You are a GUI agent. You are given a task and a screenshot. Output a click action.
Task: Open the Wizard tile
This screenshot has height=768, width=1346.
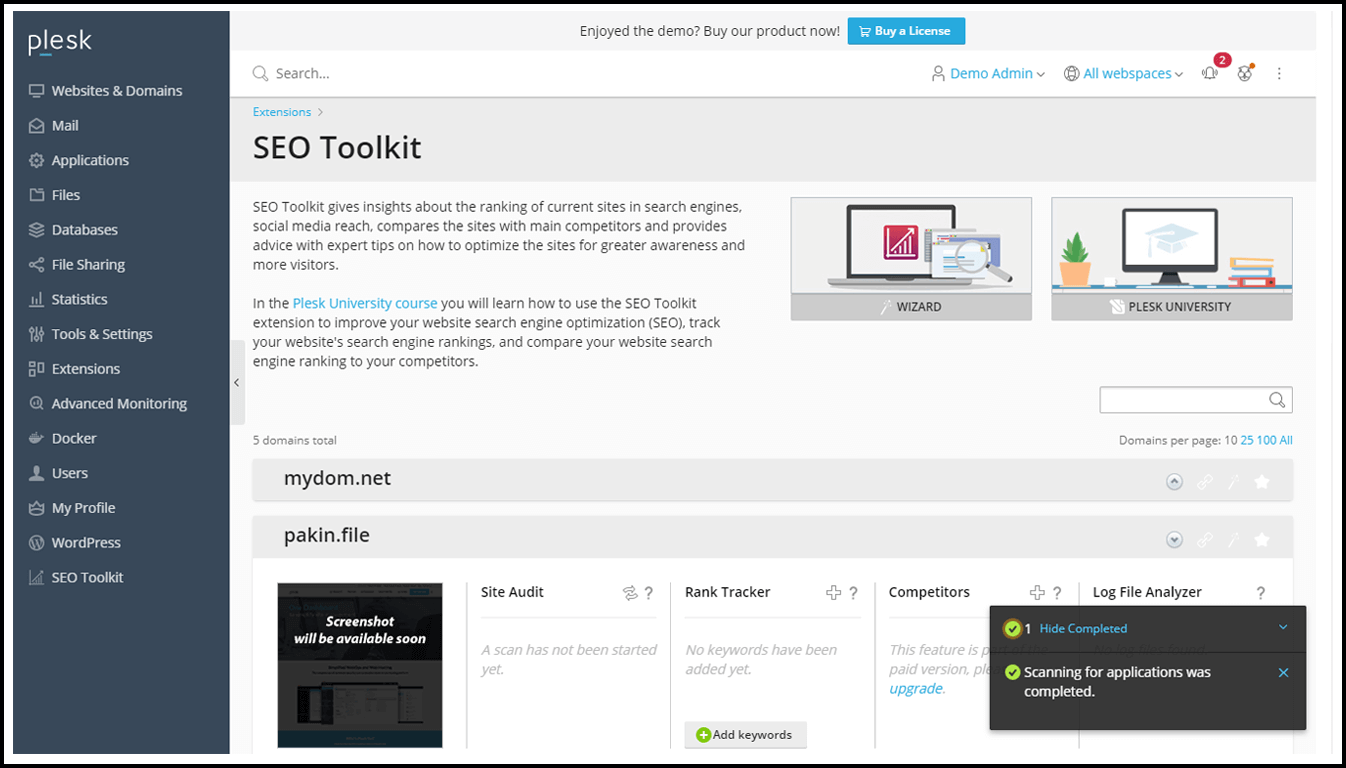pyautogui.click(x=911, y=259)
